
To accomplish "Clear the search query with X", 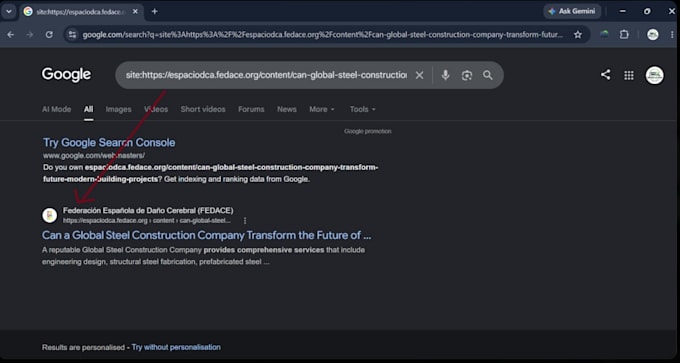I will click(x=419, y=75).
